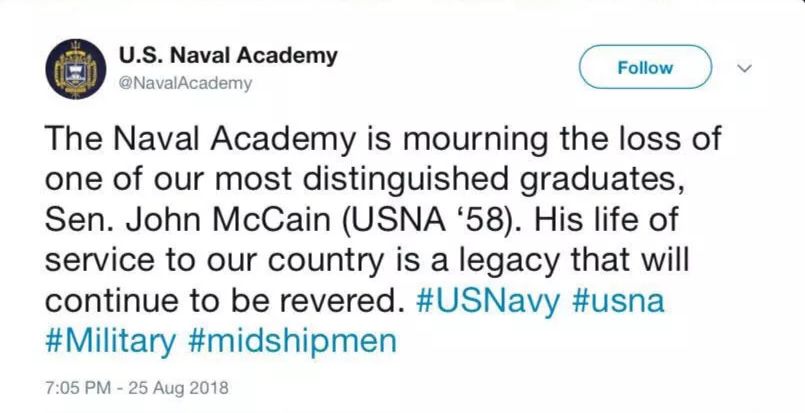This screenshot has height=413, width=805.
Task: Visit the #Military hashtag
Action: click(x=109, y=341)
